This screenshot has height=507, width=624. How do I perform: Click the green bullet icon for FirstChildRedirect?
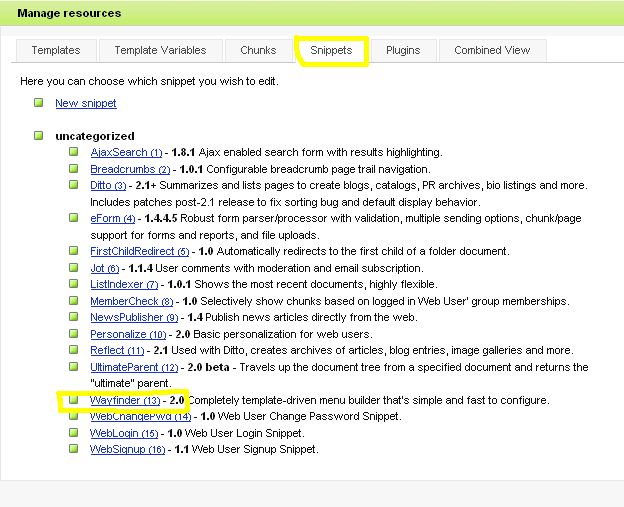[x=74, y=251]
